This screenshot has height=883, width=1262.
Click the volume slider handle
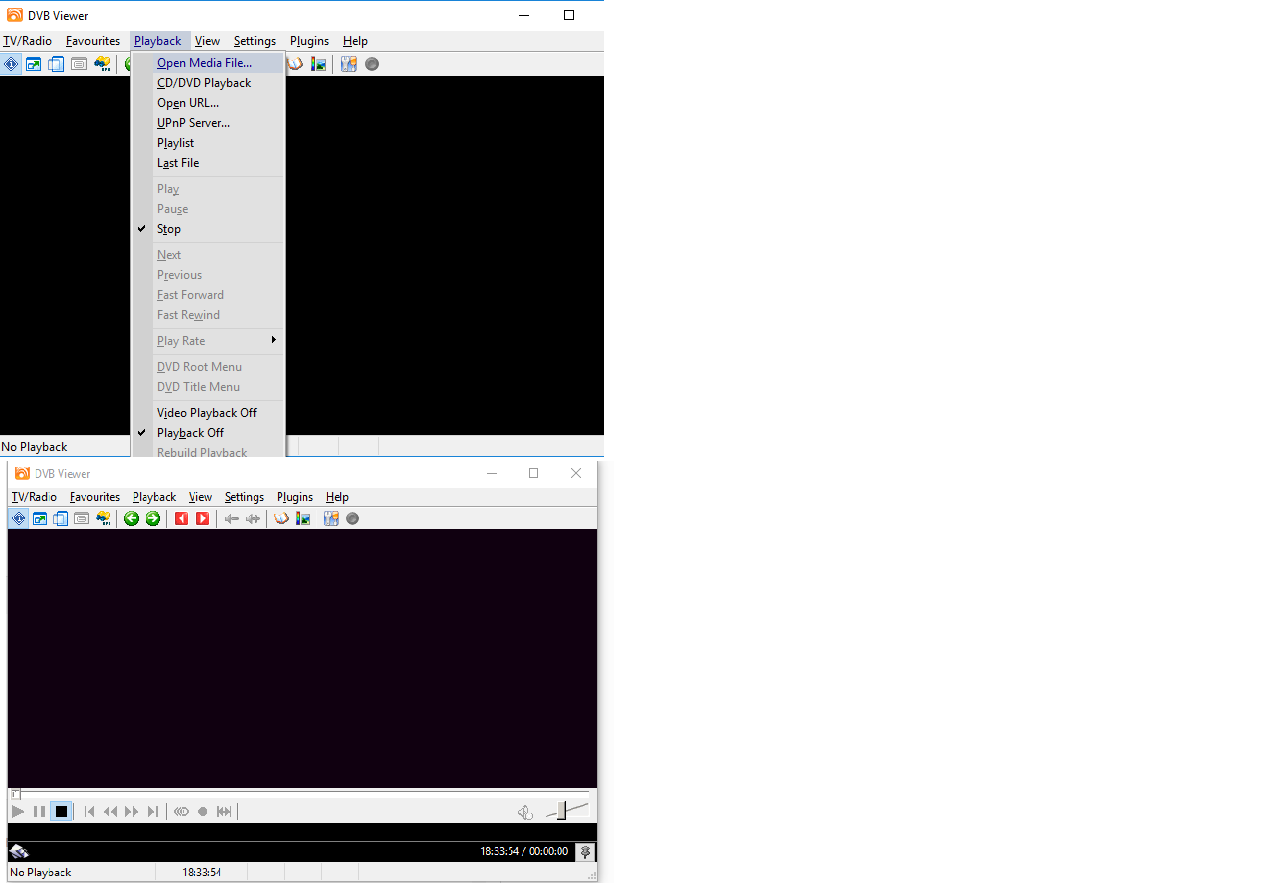pos(562,810)
